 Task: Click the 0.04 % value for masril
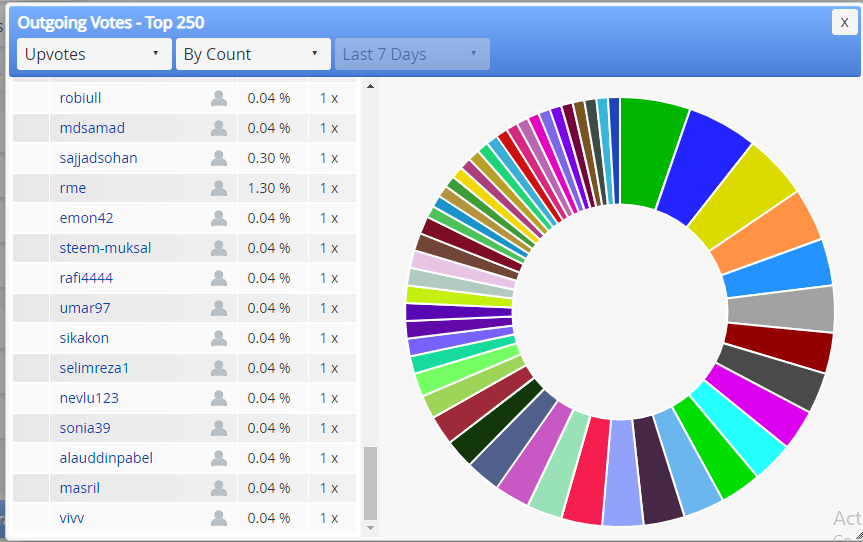(269, 488)
